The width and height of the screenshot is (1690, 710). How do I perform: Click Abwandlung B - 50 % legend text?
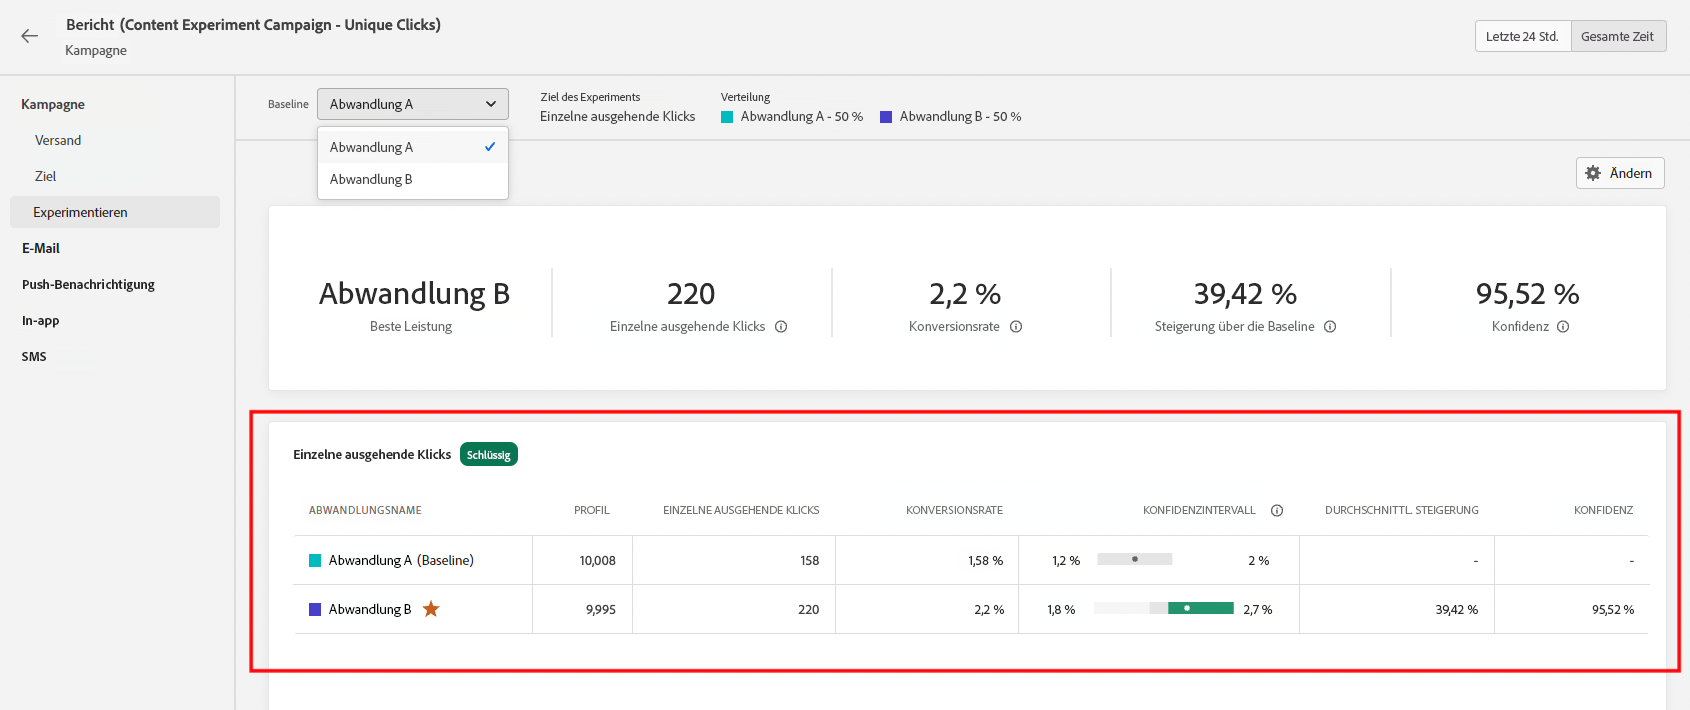(x=960, y=116)
